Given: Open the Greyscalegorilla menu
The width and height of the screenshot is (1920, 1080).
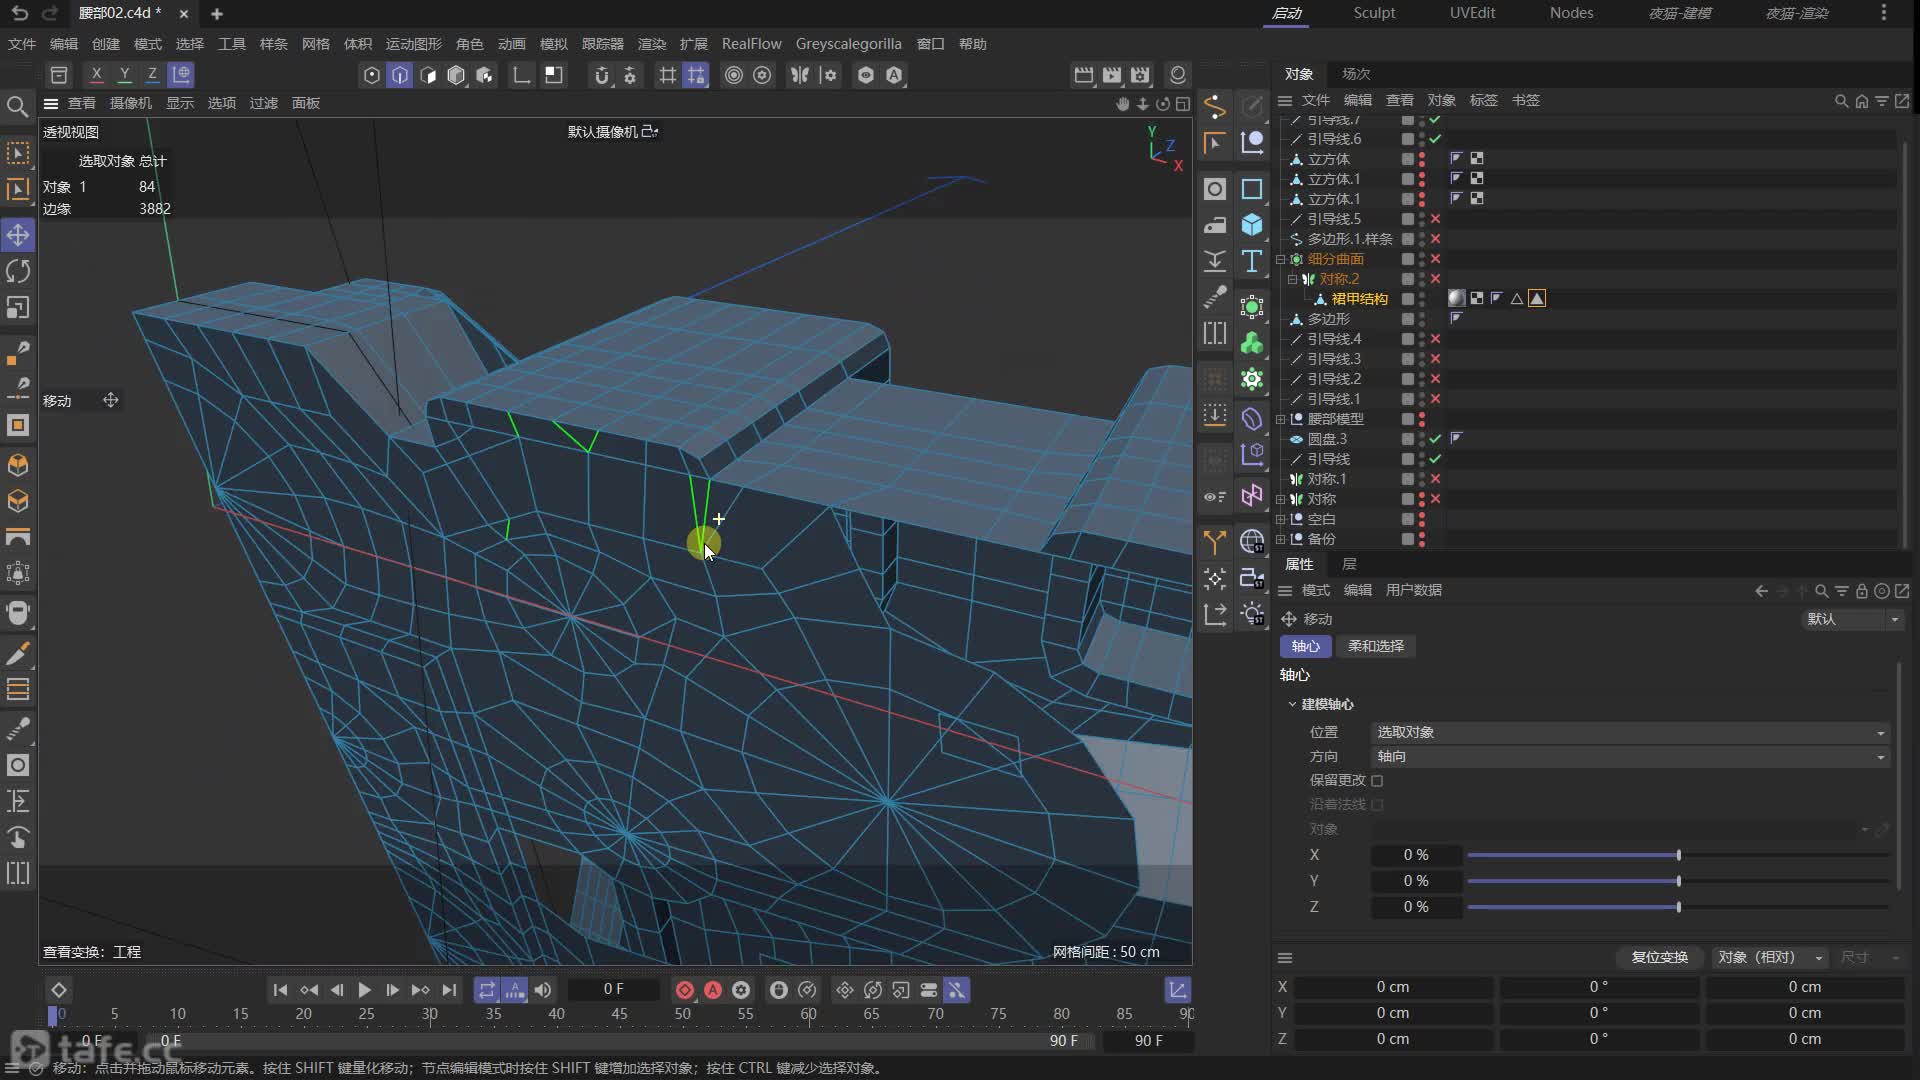Looking at the screenshot, I should pyautogui.click(x=848, y=44).
